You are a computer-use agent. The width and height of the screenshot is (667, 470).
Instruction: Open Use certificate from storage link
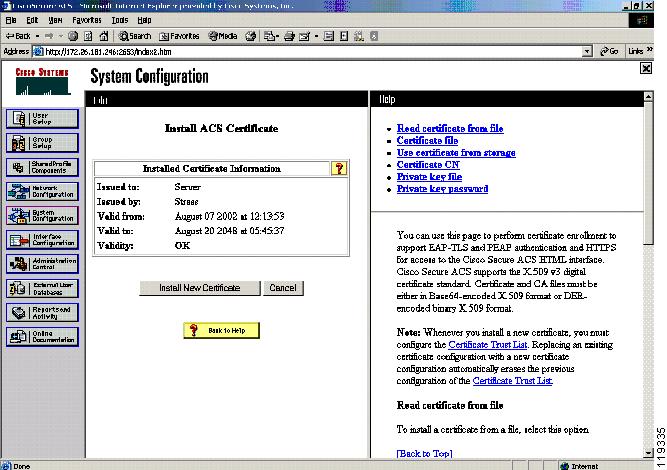click(456, 153)
